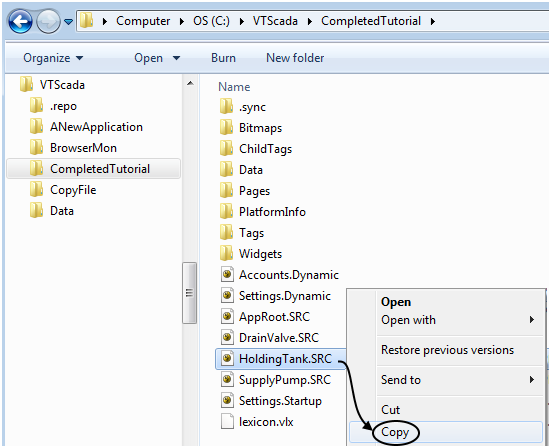This screenshot has height=448, width=551.
Task: Click the VTScada folder icon in tree
Action: point(27,84)
